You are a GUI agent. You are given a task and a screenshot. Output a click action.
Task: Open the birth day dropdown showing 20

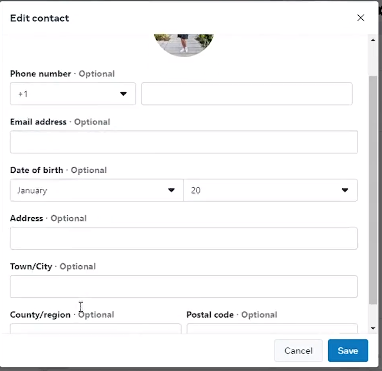[270, 190]
